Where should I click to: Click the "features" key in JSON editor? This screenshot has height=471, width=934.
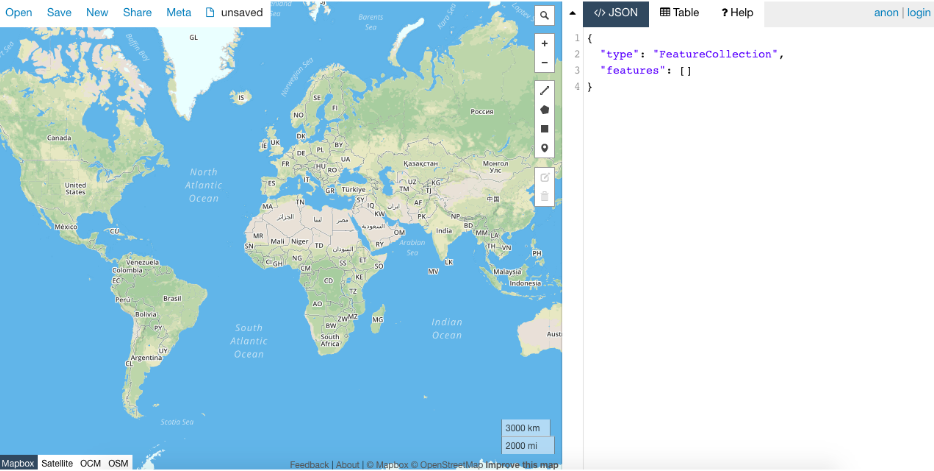pyautogui.click(x=632, y=70)
